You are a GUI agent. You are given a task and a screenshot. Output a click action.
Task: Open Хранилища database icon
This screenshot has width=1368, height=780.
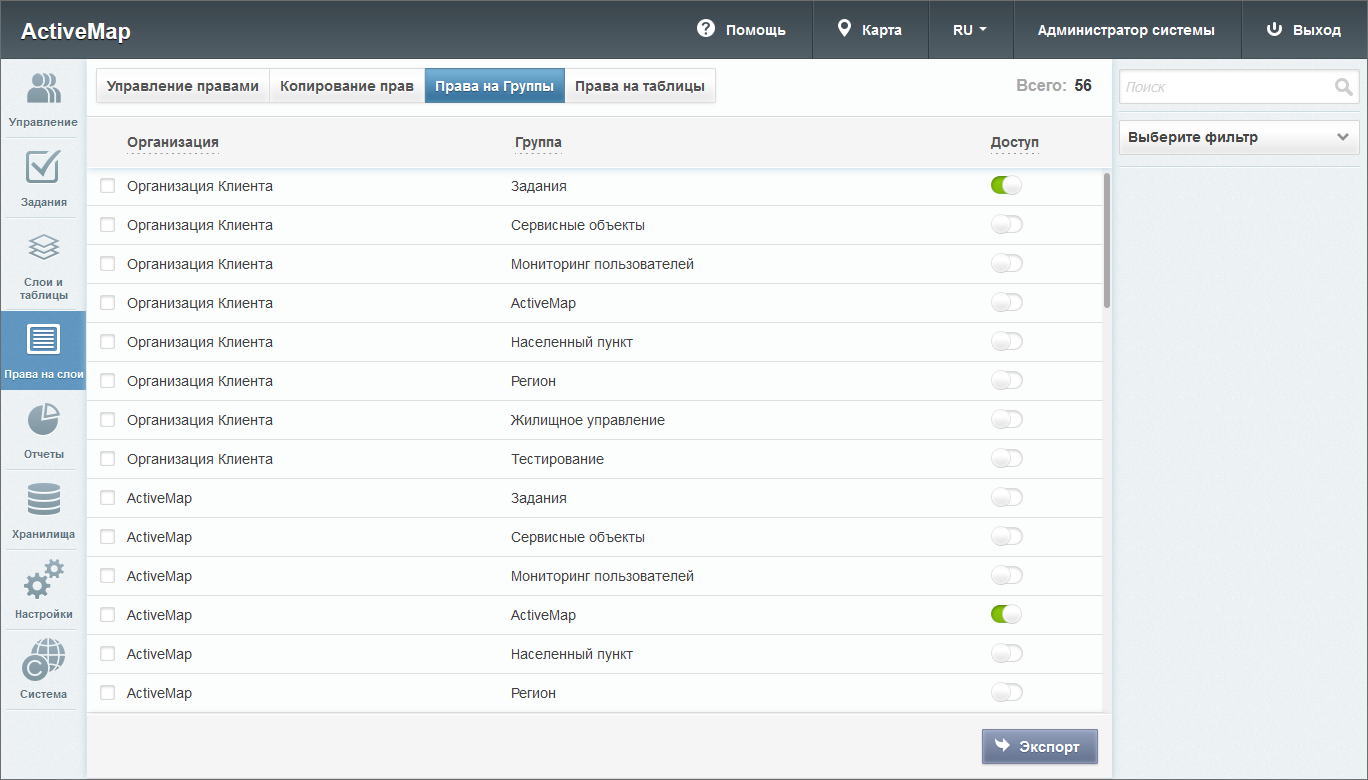click(43, 510)
